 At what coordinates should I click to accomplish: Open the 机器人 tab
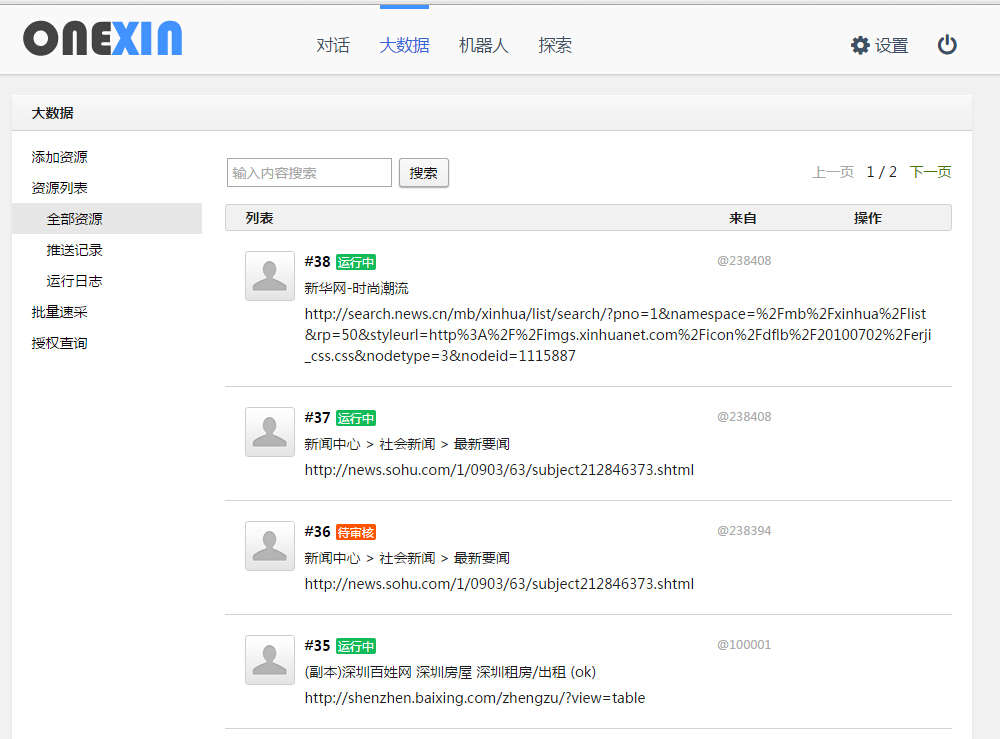(x=484, y=45)
